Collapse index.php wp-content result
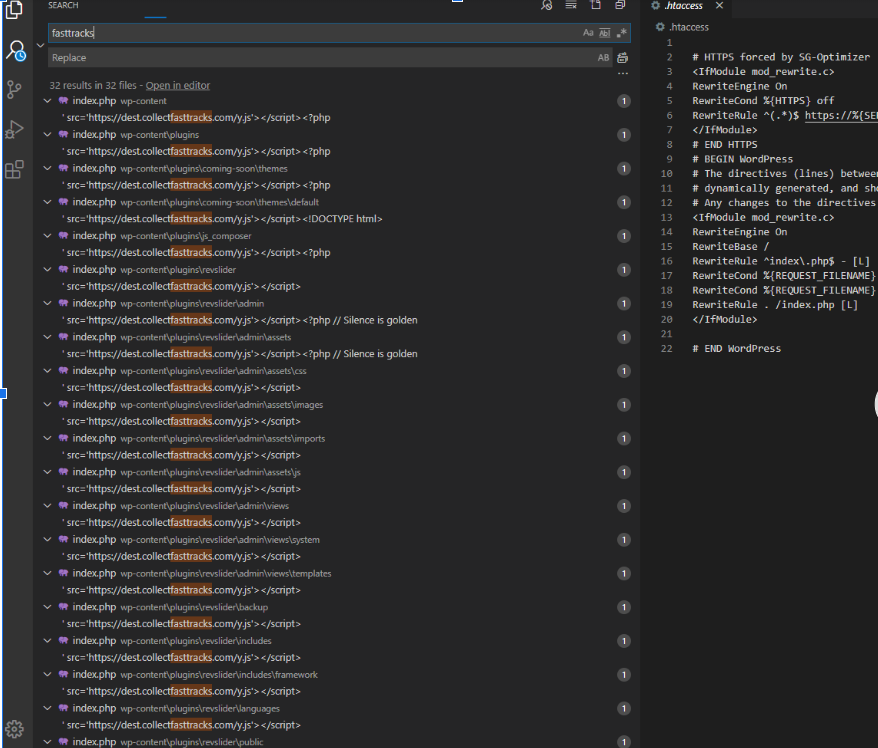This screenshot has height=748, width=878. 48,101
